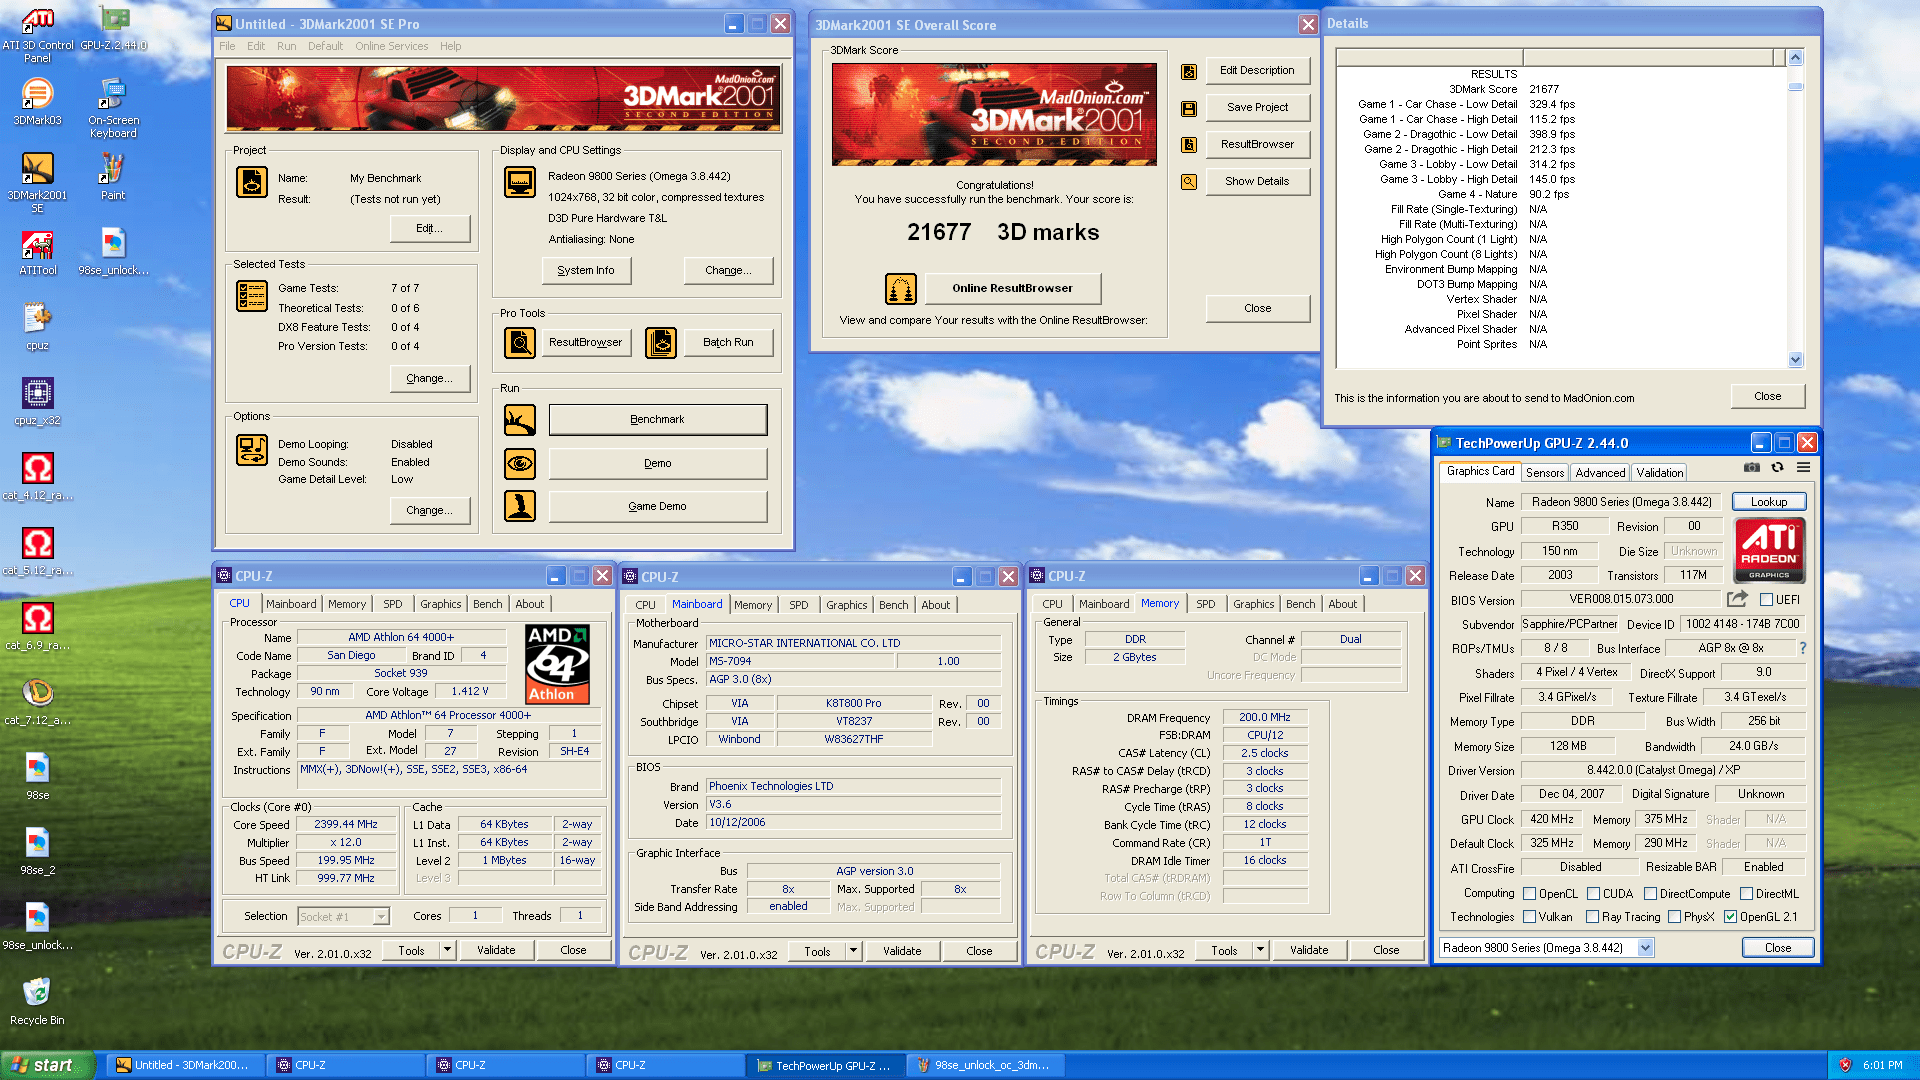Image resolution: width=1920 pixels, height=1080 pixels.
Task: Click Demo eye icon
Action: pyautogui.click(x=520, y=463)
